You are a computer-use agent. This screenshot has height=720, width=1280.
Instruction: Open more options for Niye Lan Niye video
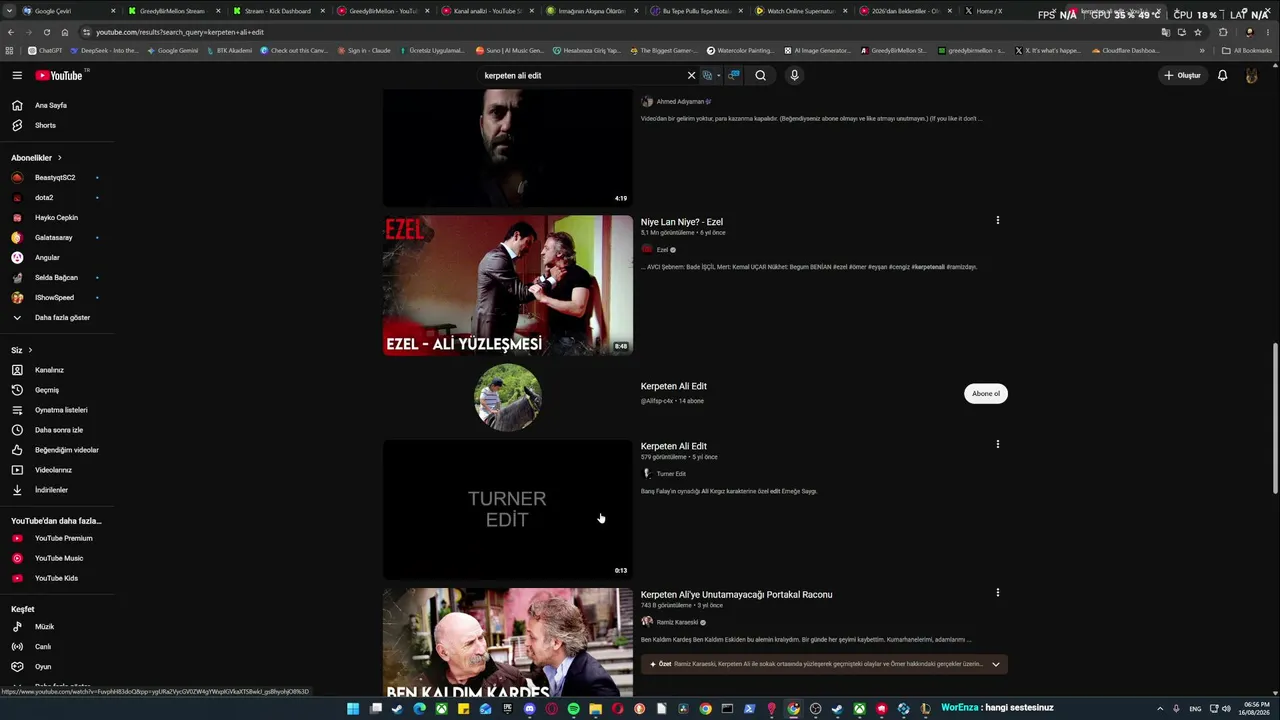pos(997,220)
